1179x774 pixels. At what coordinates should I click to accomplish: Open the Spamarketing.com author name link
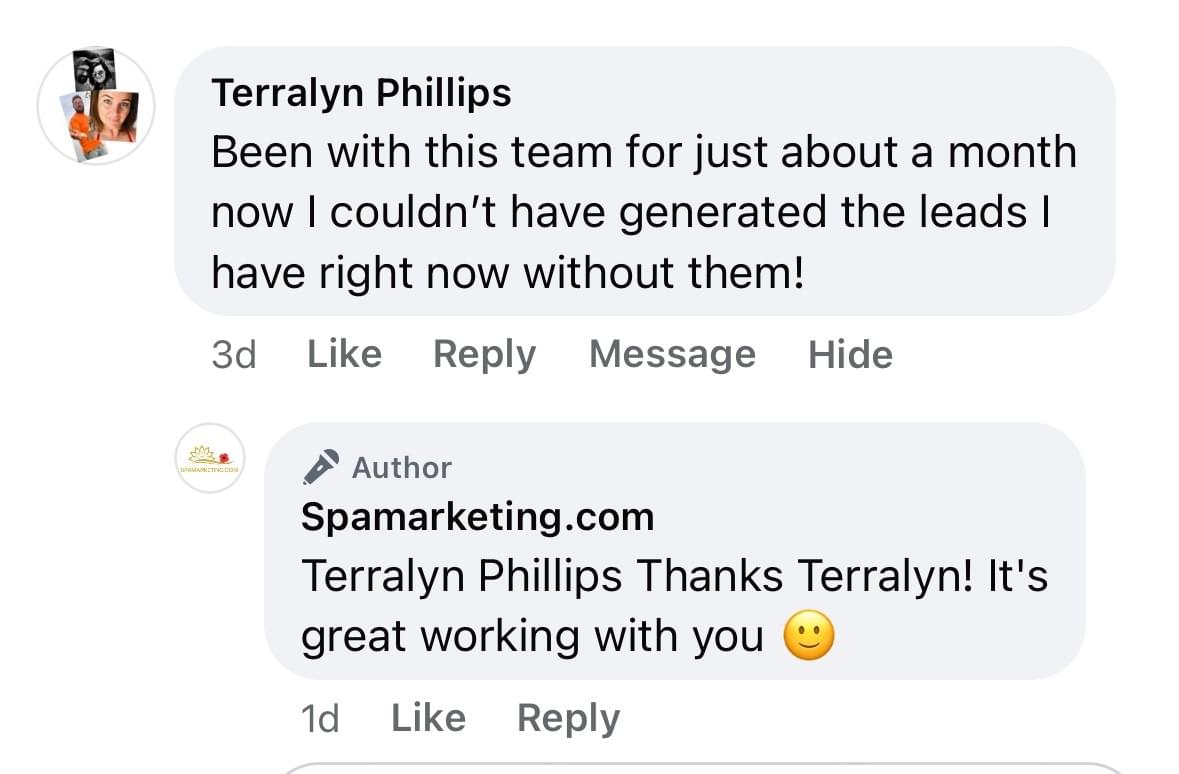[x=477, y=517]
